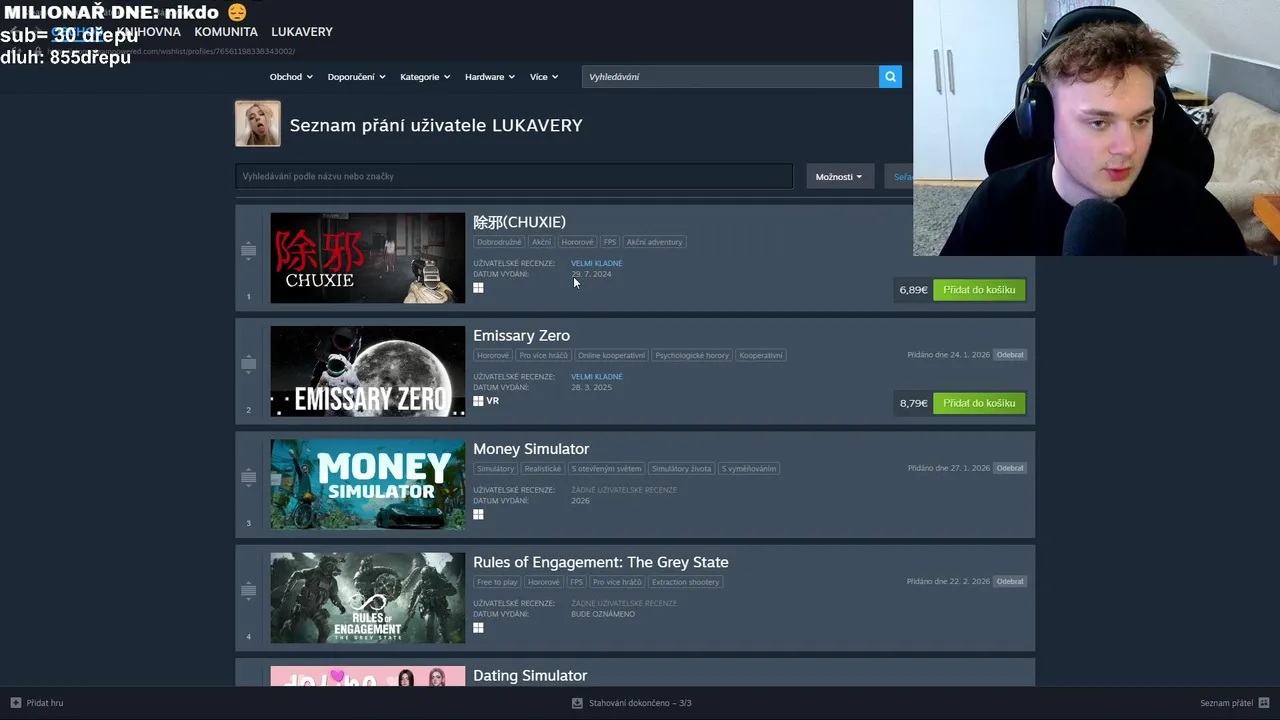Click Windows platform icon under CHUXIE
The image size is (1280, 720).
(x=478, y=288)
